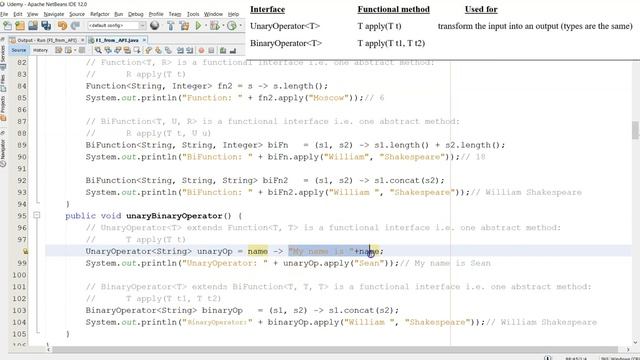The height and width of the screenshot is (360, 640).
Task: Click the New File toolbar icon
Action: click(x=7, y=25)
